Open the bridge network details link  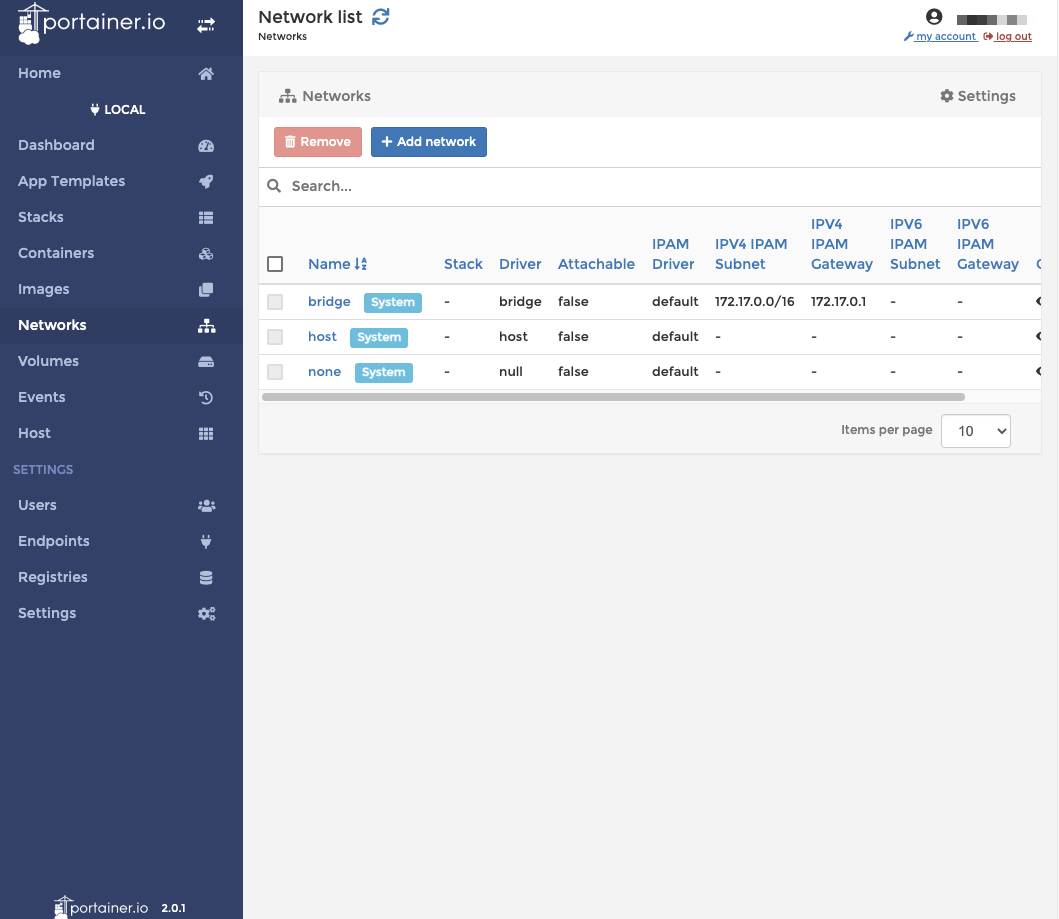click(x=329, y=301)
